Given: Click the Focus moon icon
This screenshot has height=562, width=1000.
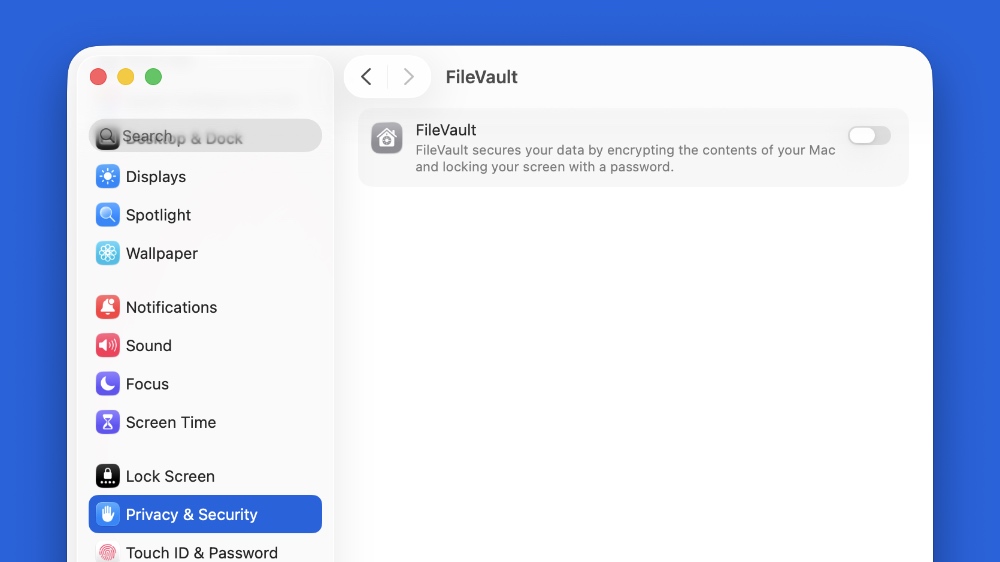Looking at the screenshot, I should [x=107, y=384].
